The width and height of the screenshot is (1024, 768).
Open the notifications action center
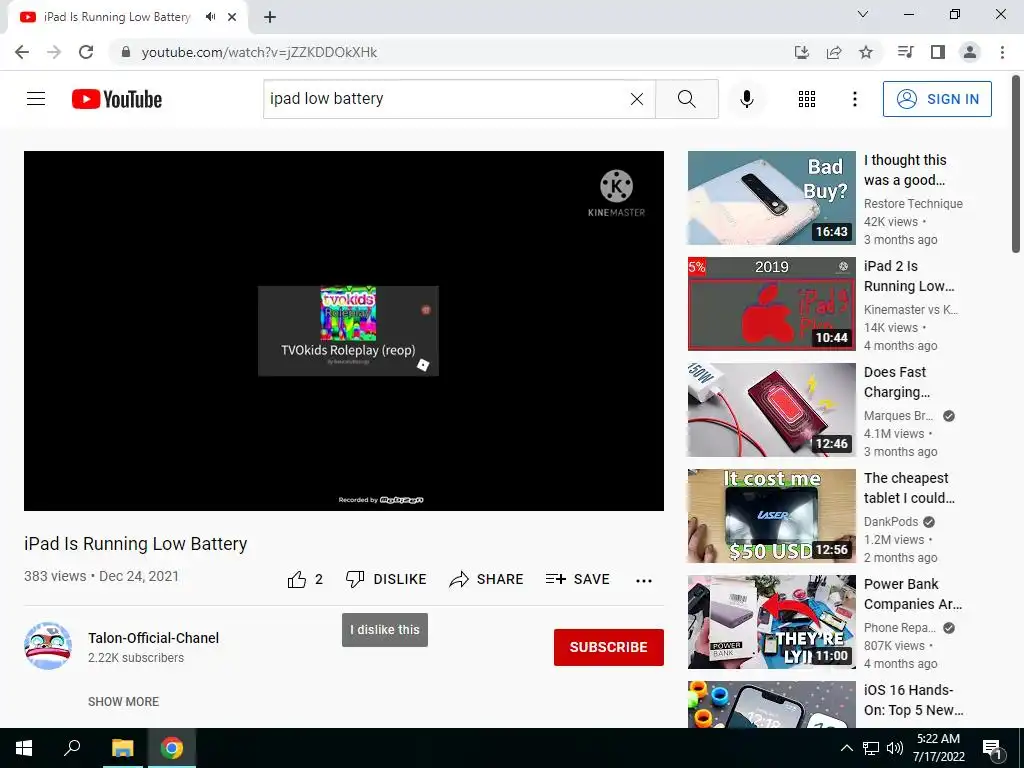pyautogui.click(x=992, y=749)
